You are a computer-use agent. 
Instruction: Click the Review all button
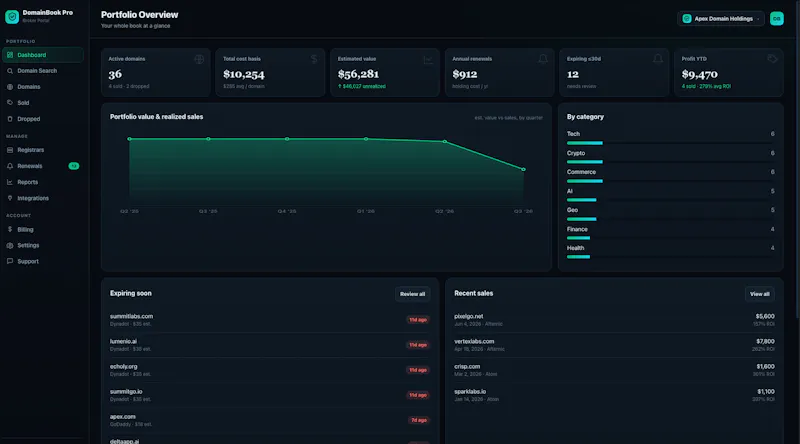(412, 294)
